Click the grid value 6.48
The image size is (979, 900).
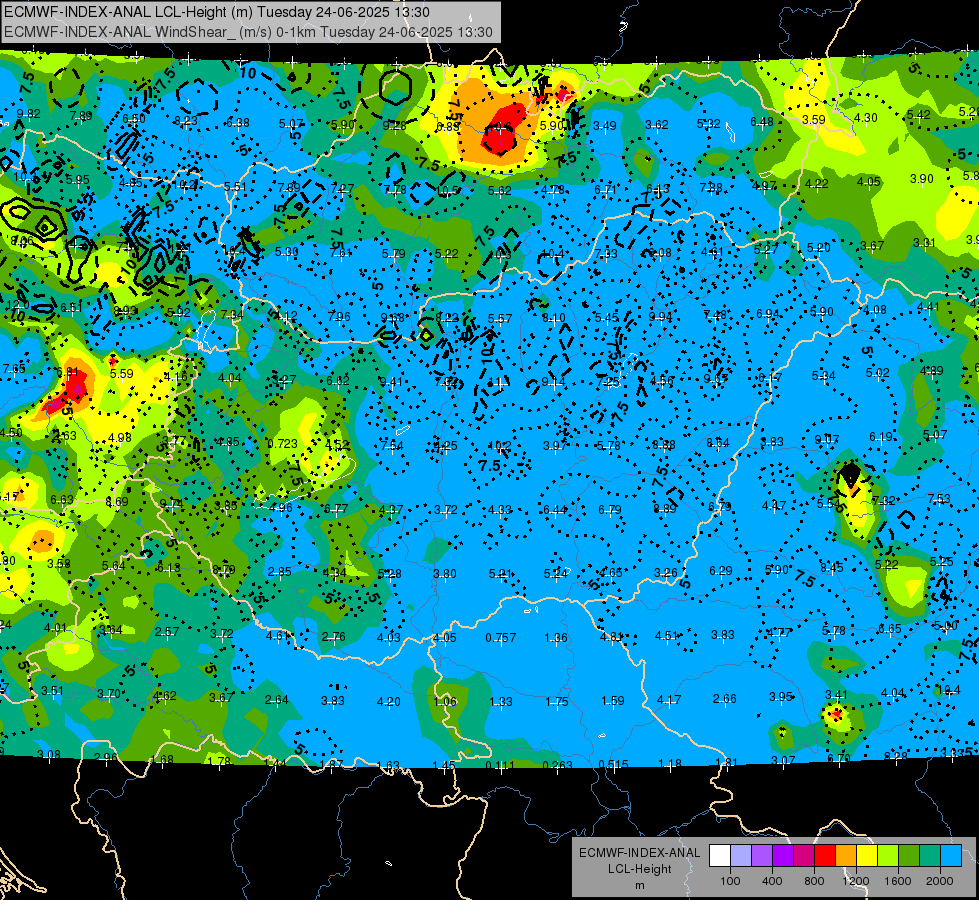[x=762, y=122]
